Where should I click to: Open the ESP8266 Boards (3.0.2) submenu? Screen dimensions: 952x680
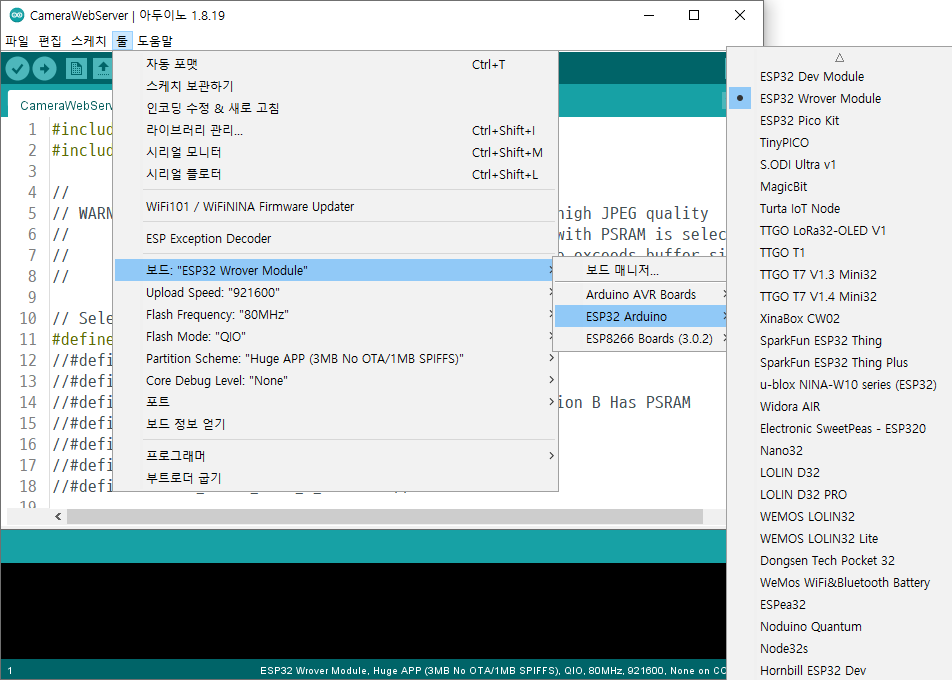click(x=640, y=338)
